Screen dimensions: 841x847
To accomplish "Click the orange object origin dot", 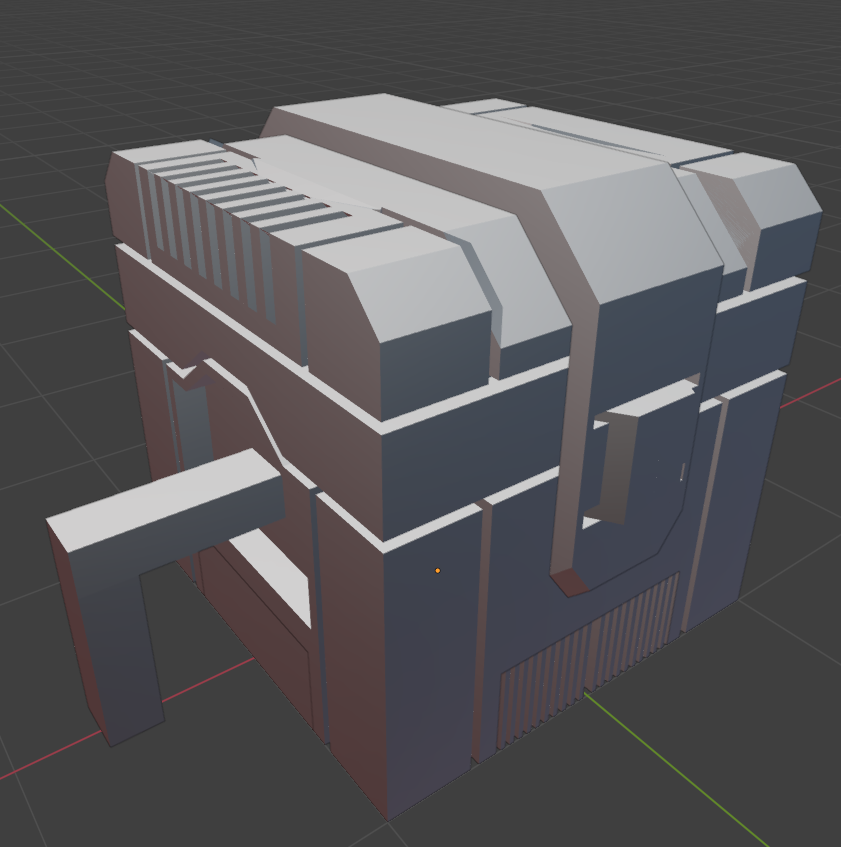I will coord(438,570).
